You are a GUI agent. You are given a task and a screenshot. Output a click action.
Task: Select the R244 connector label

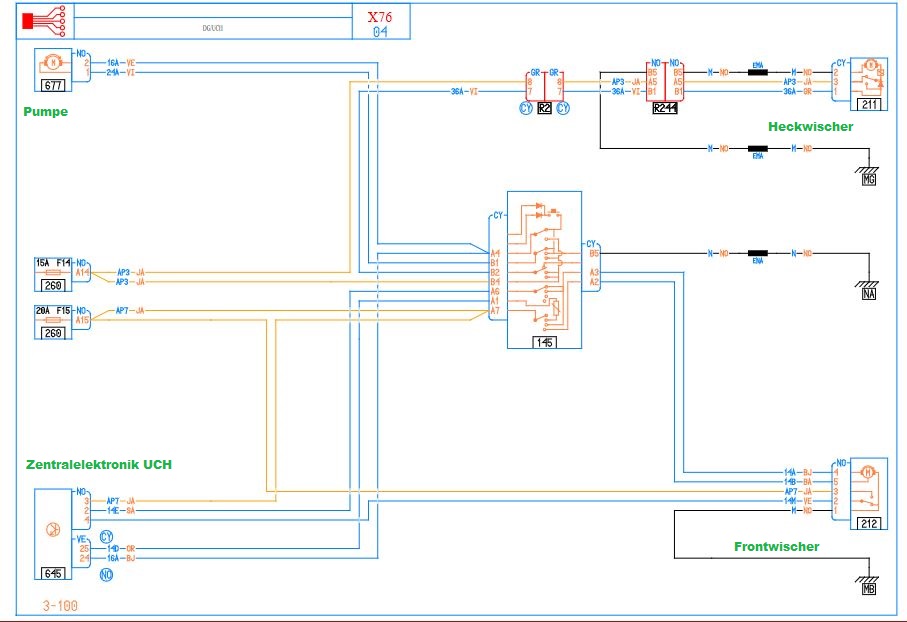[x=664, y=108]
